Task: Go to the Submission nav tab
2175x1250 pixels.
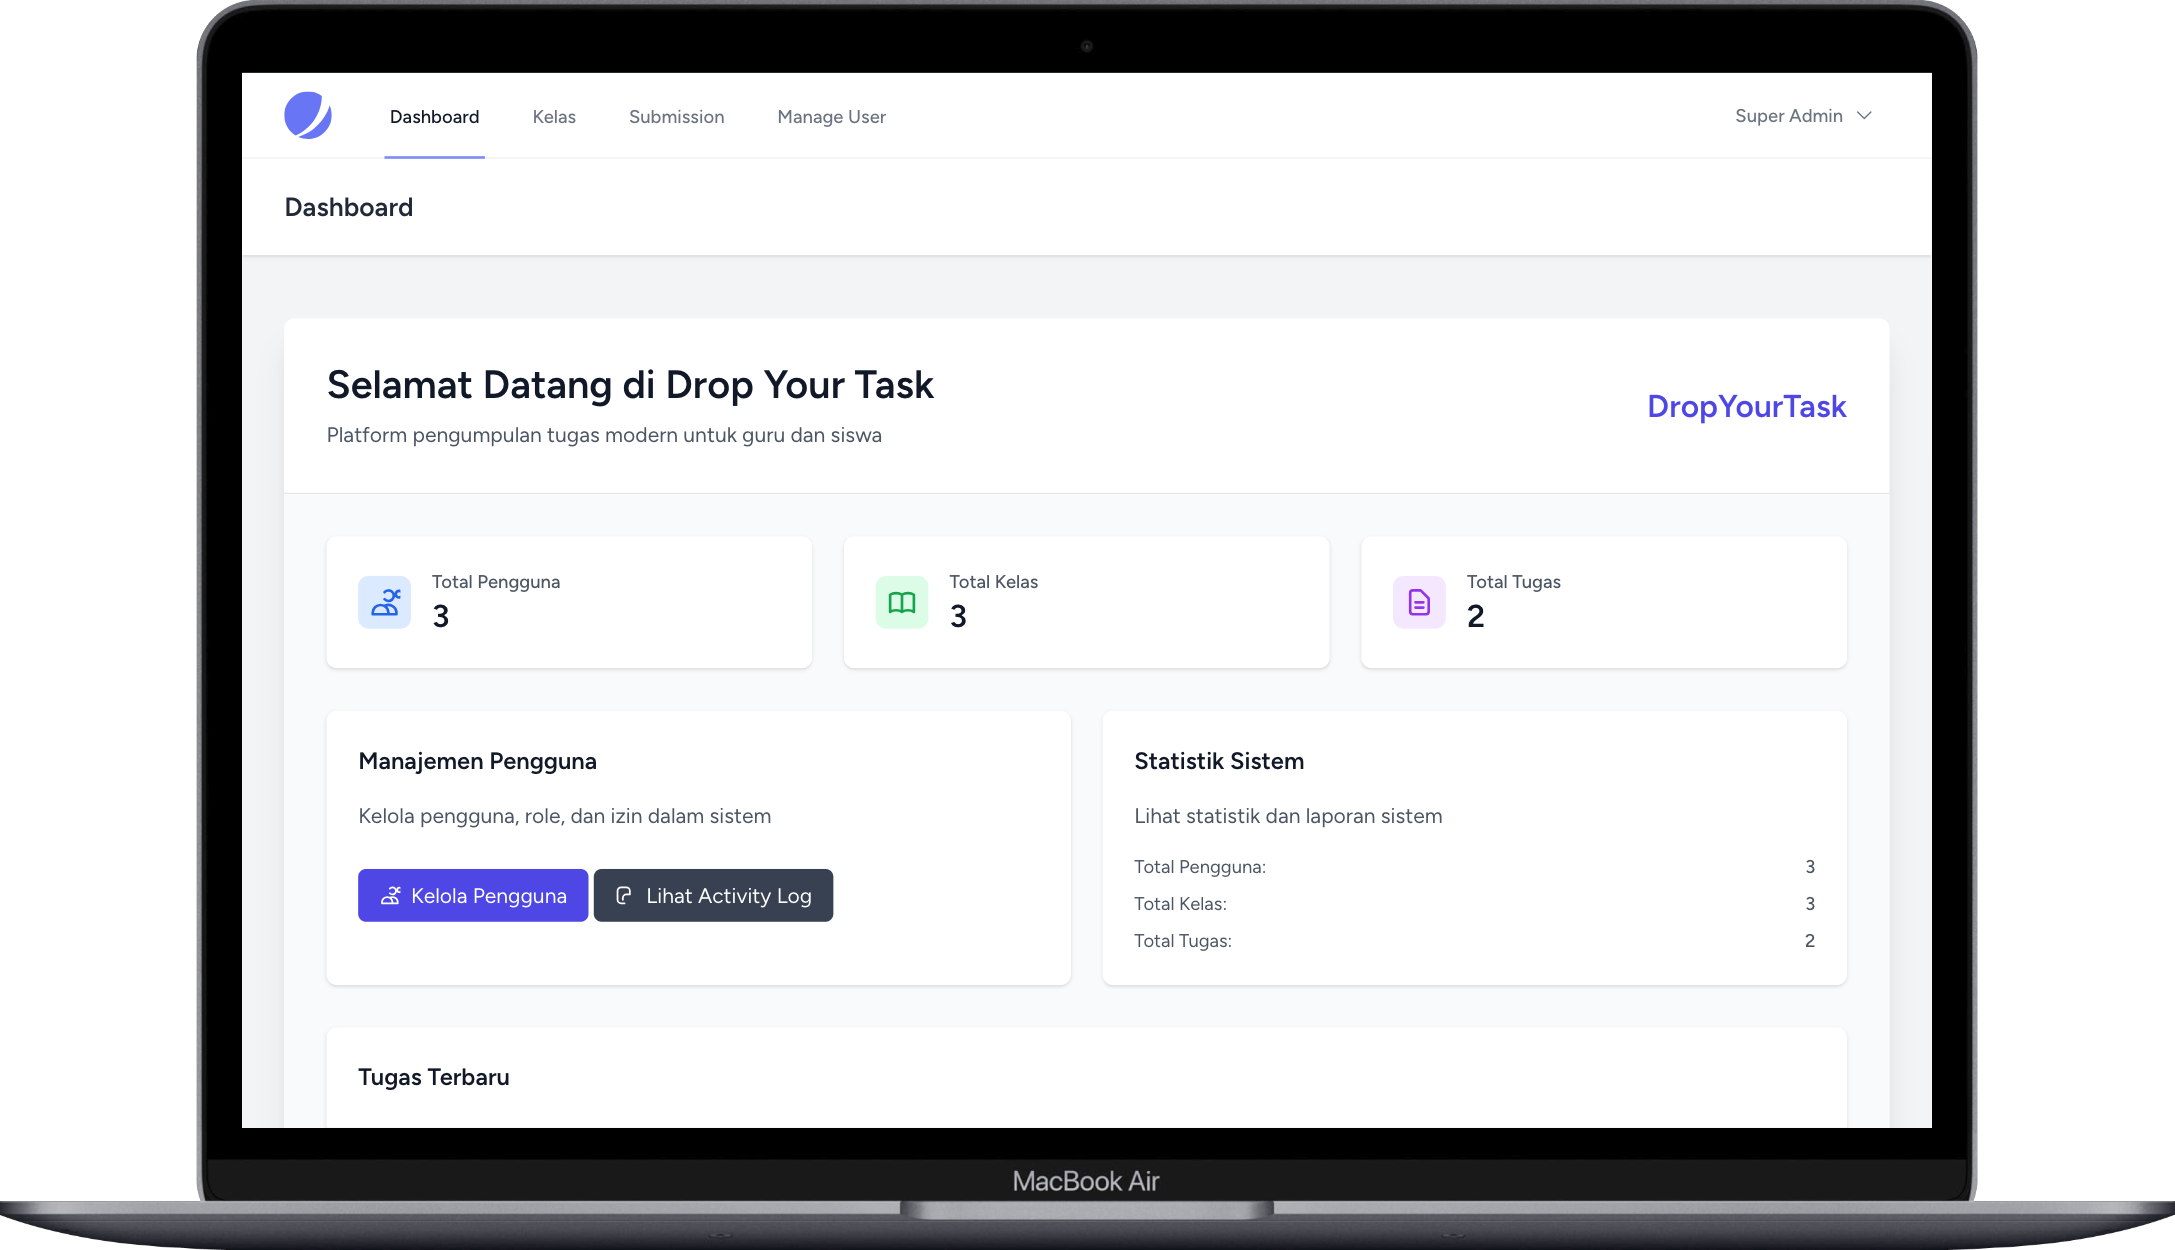Action: (676, 117)
